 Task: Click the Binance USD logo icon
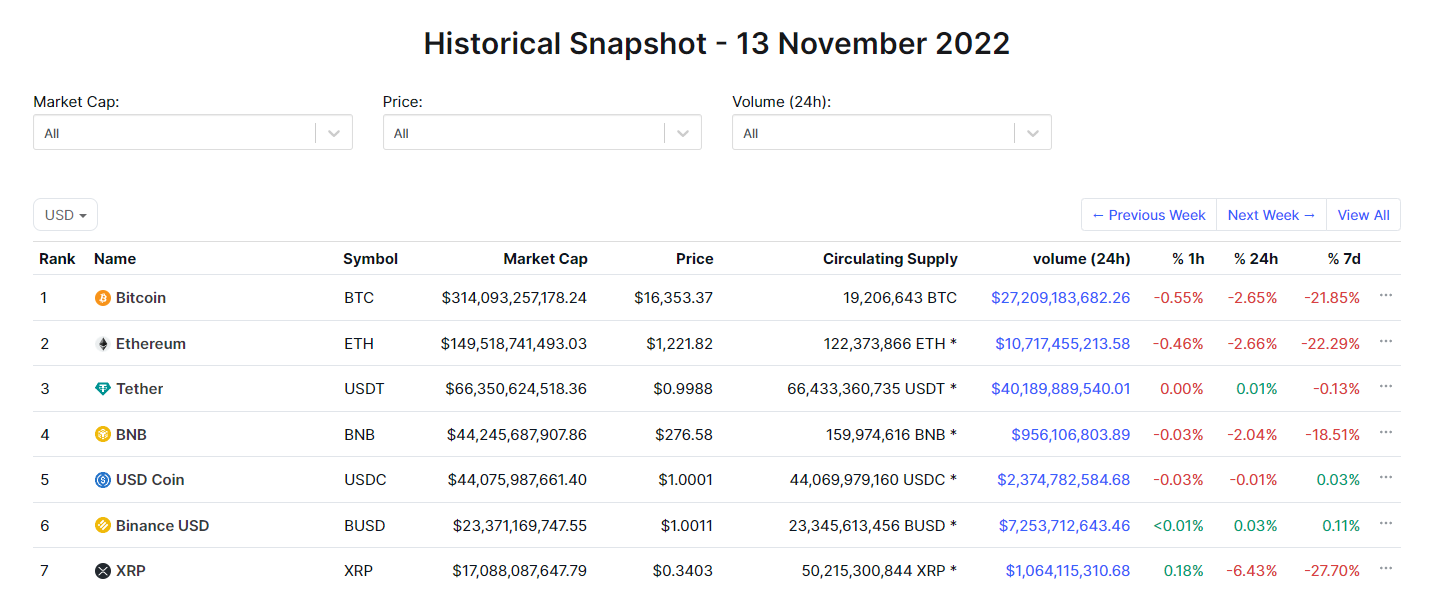(x=102, y=526)
